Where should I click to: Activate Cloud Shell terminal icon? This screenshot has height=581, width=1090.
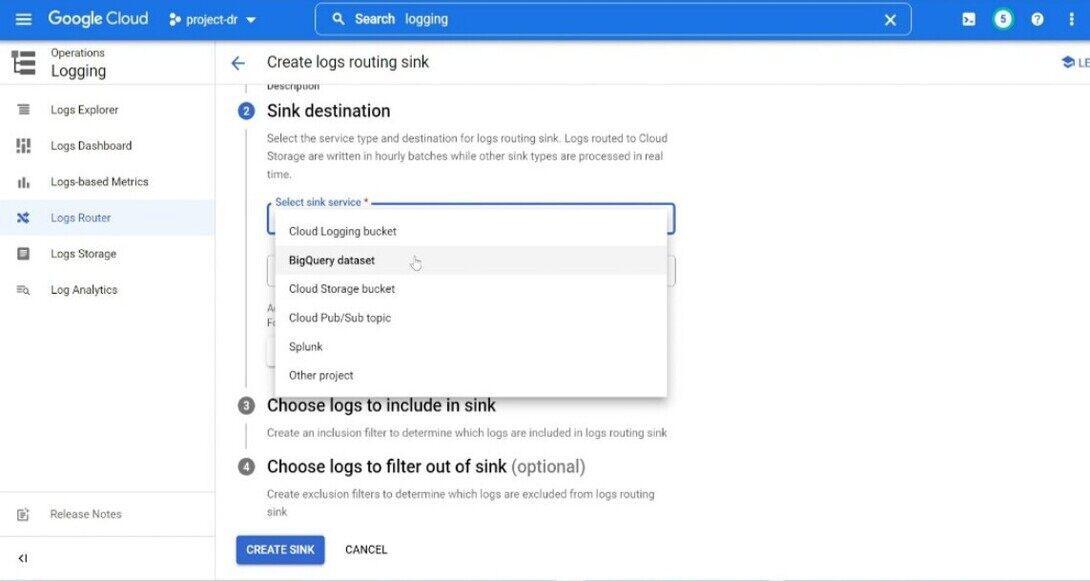(x=968, y=19)
